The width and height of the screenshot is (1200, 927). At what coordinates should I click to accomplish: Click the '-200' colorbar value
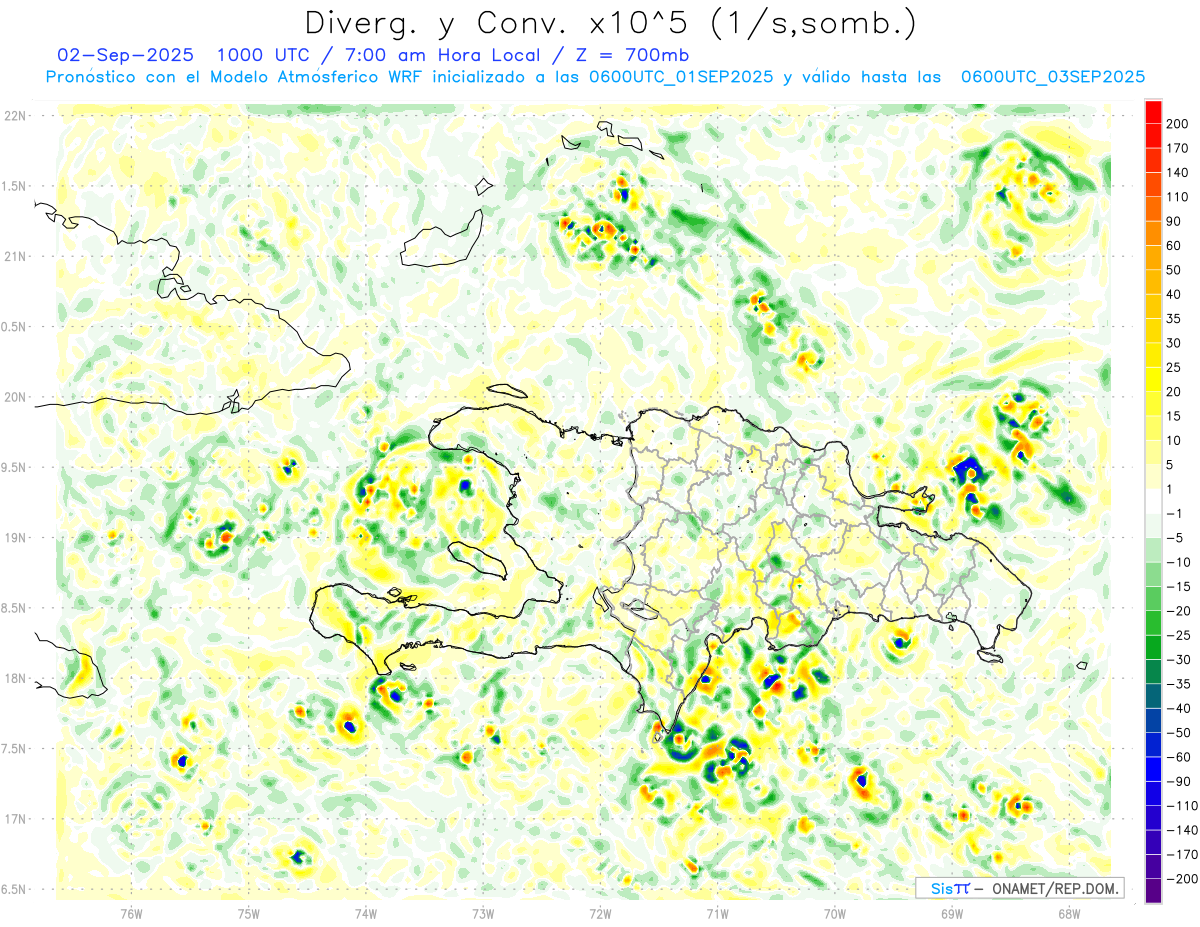click(1184, 880)
